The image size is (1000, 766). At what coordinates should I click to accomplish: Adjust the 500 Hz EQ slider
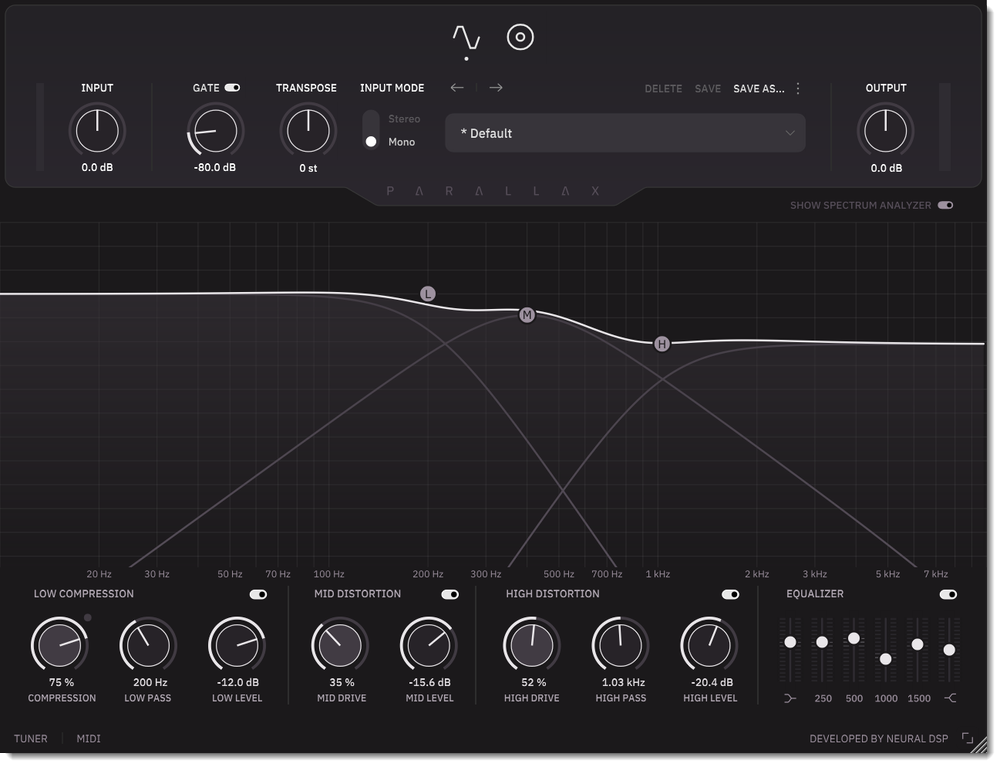(854, 638)
